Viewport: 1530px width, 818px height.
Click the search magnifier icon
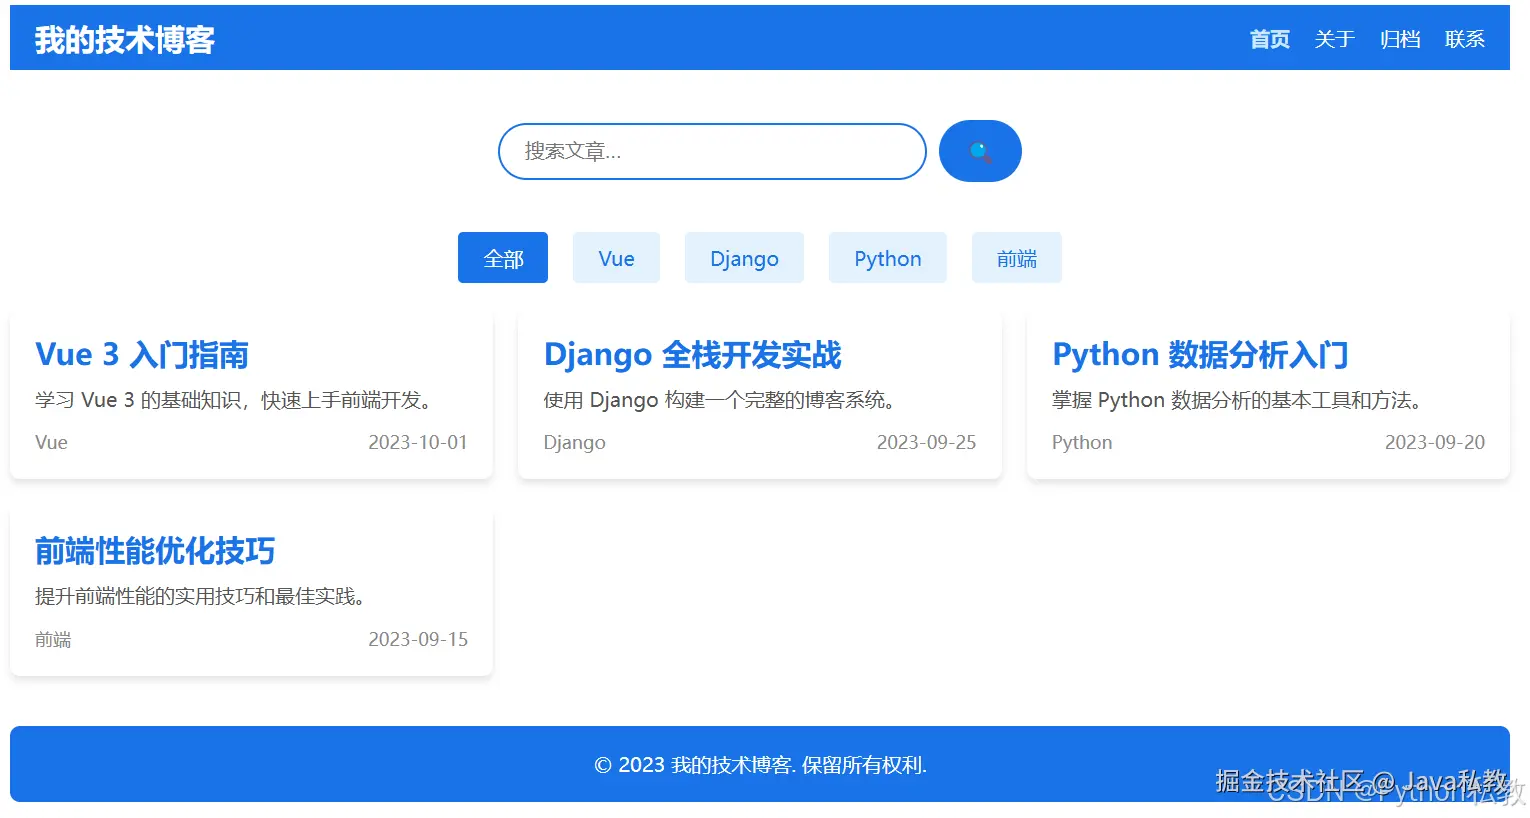pos(979,151)
